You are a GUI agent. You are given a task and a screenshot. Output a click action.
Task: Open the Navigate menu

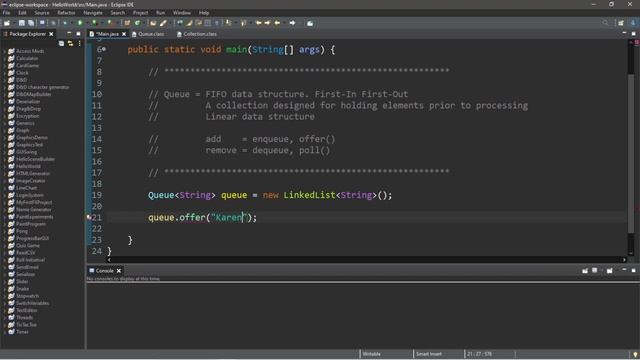[x=93, y=13]
